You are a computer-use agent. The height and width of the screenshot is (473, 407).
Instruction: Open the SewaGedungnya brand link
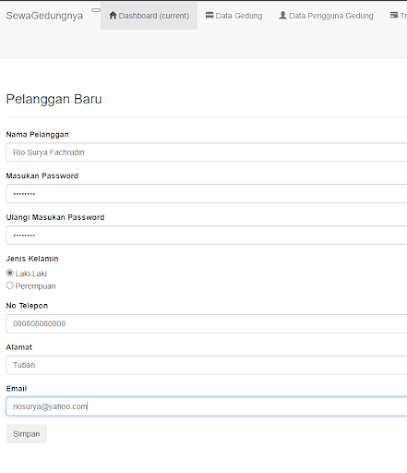(x=44, y=16)
